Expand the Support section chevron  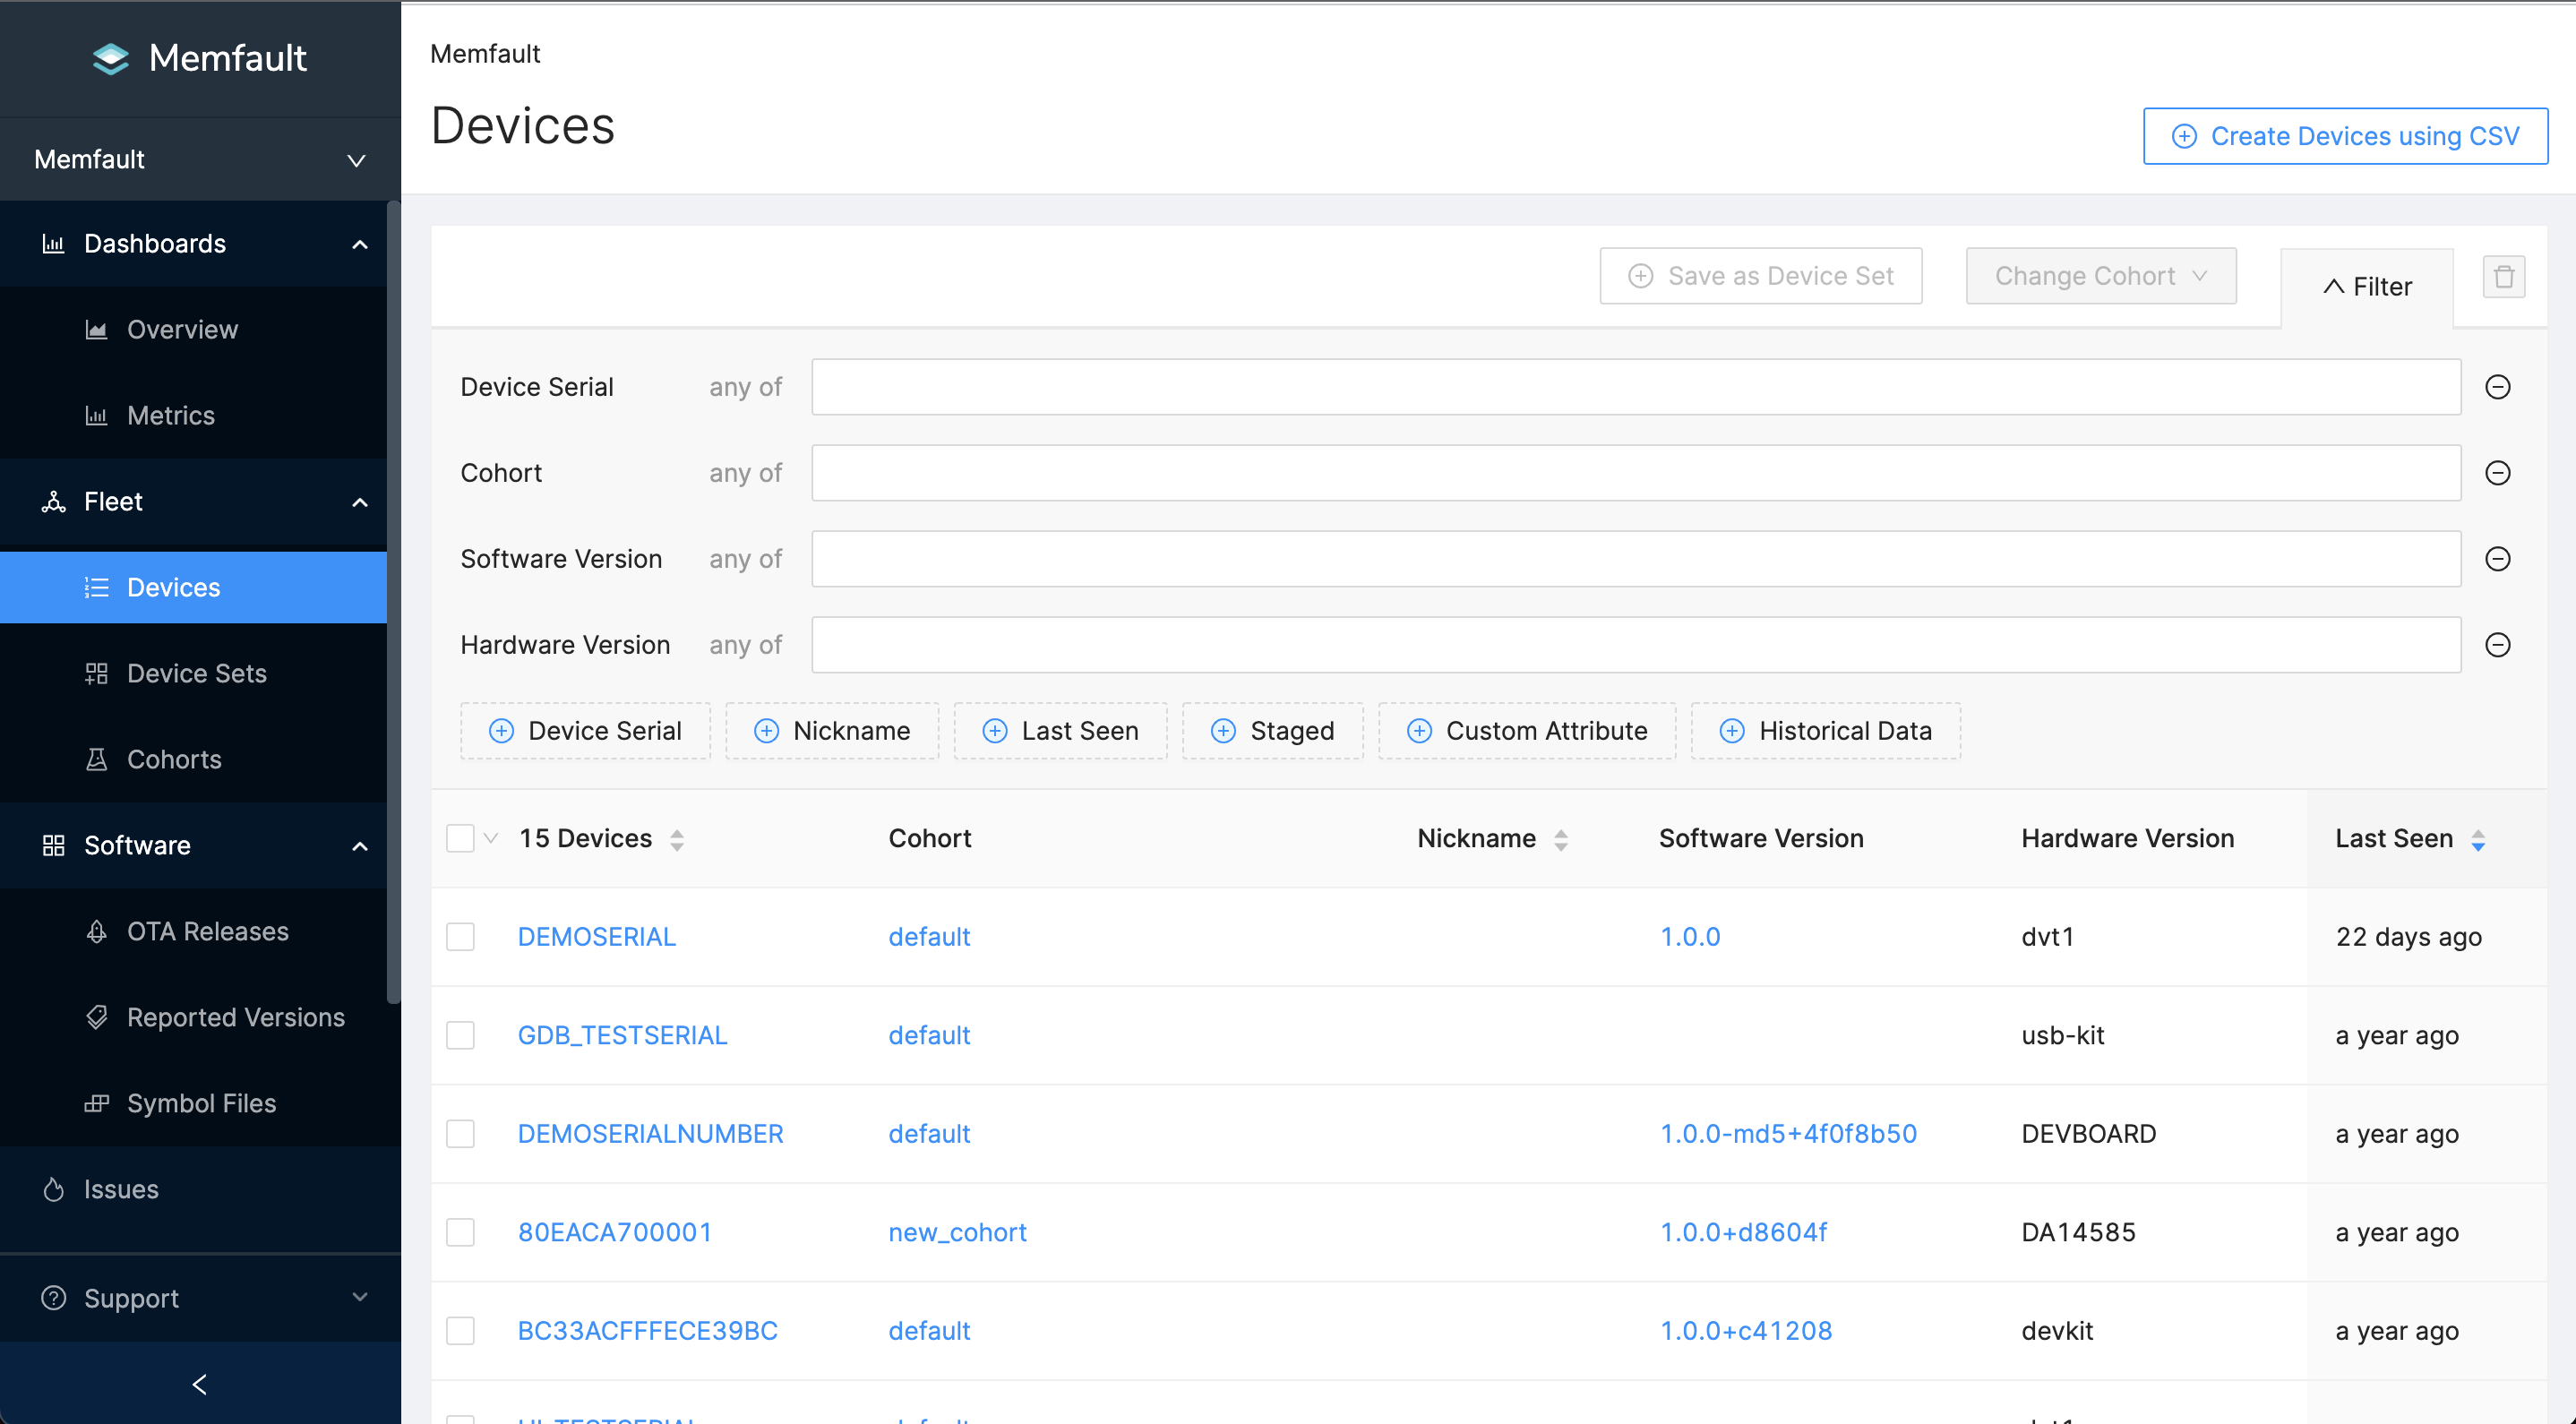click(x=360, y=1298)
